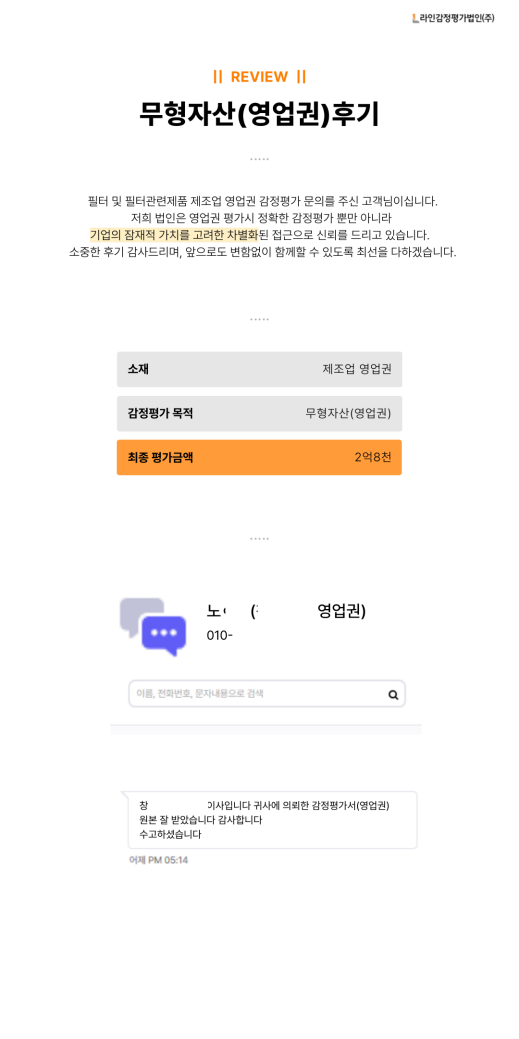519x1039 pixels.
Task: Click the 무형자산(영업권)후기 title
Action: 259,114
